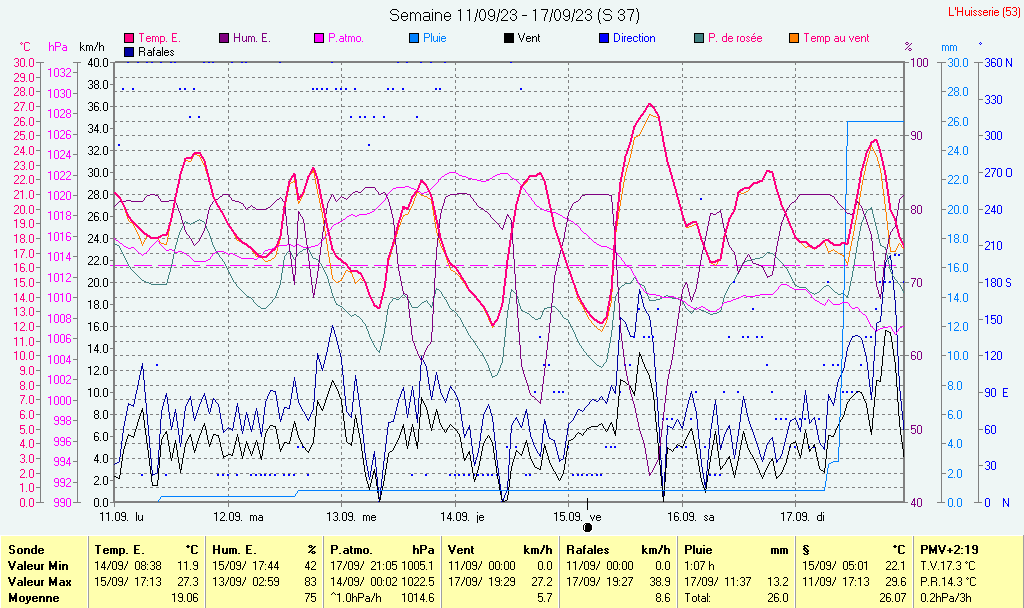
Task: Click the new moon marker below 15.09.
Action: click(587, 528)
